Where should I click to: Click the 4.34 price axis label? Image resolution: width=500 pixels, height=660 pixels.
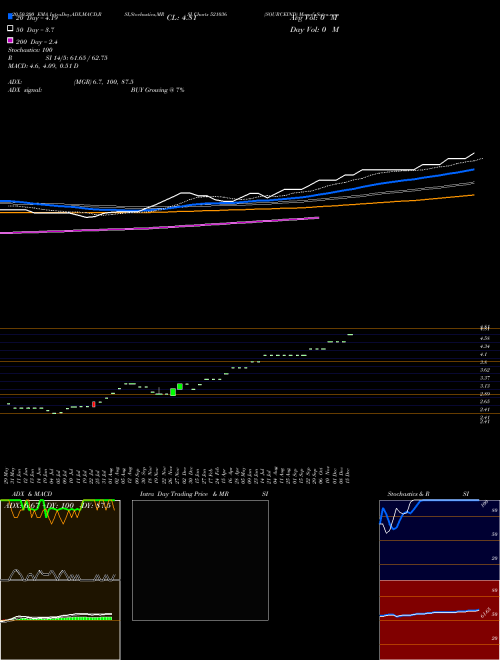point(484,346)
